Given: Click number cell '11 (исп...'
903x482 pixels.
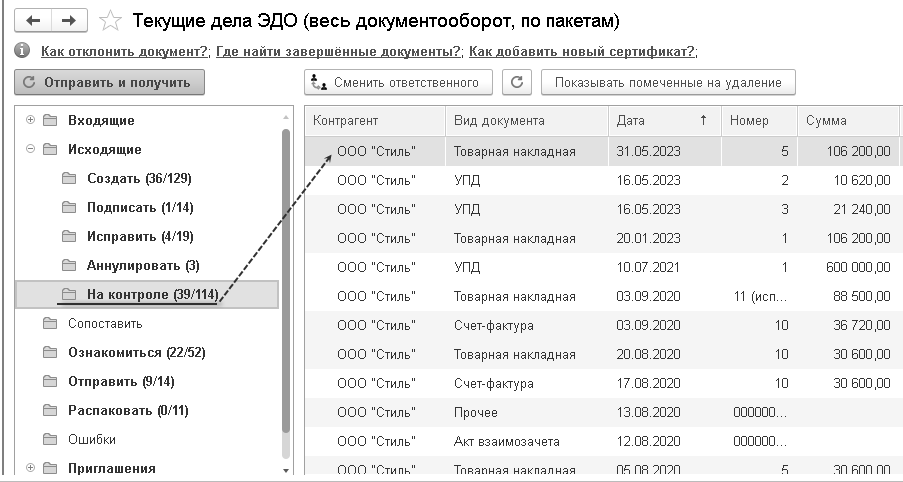Looking at the screenshot, I should (759, 297).
